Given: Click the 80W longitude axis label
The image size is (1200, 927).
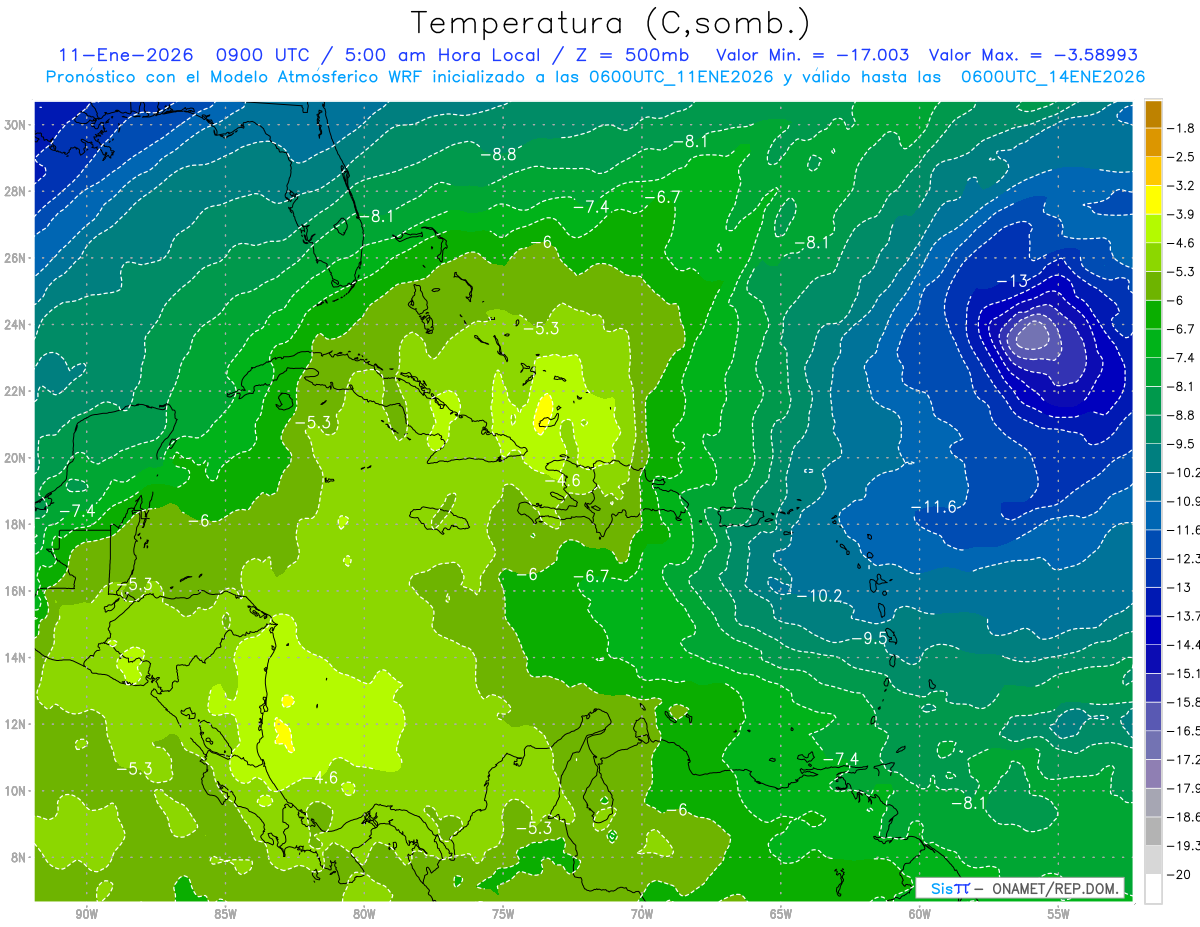Looking at the screenshot, I should coord(364,914).
